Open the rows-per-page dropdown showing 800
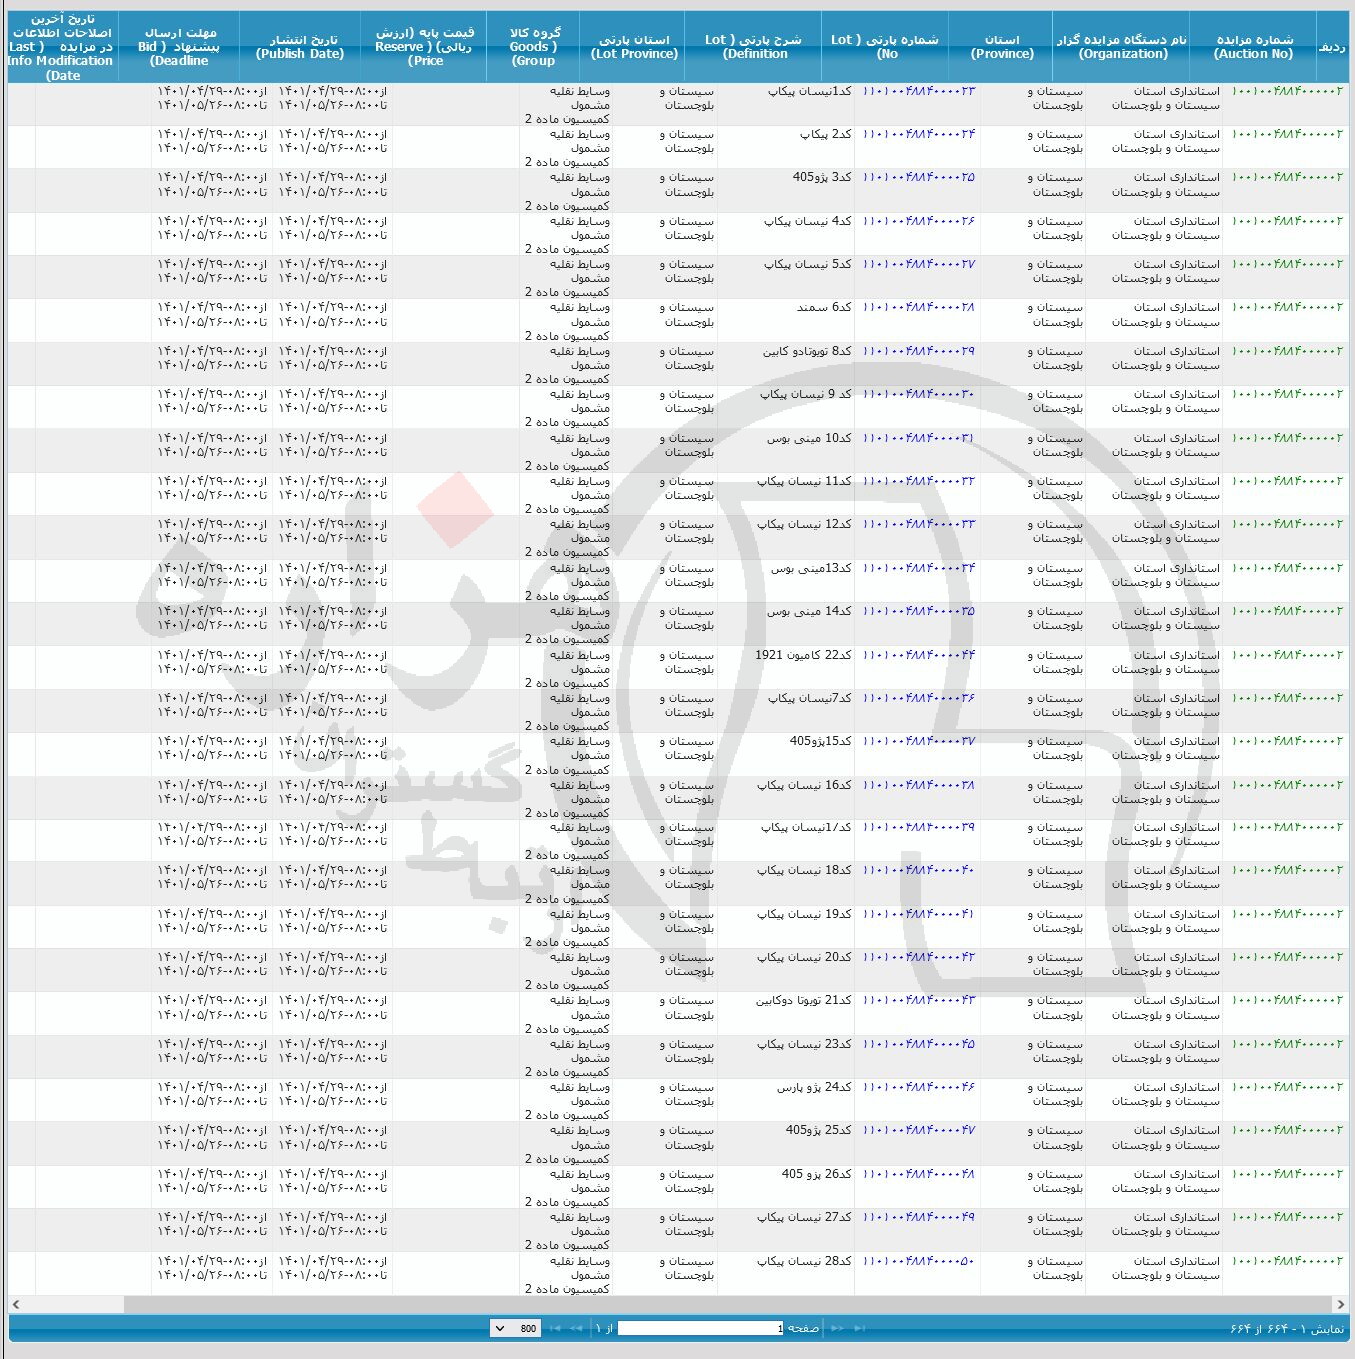The image size is (1355, 1359). 515,1328
